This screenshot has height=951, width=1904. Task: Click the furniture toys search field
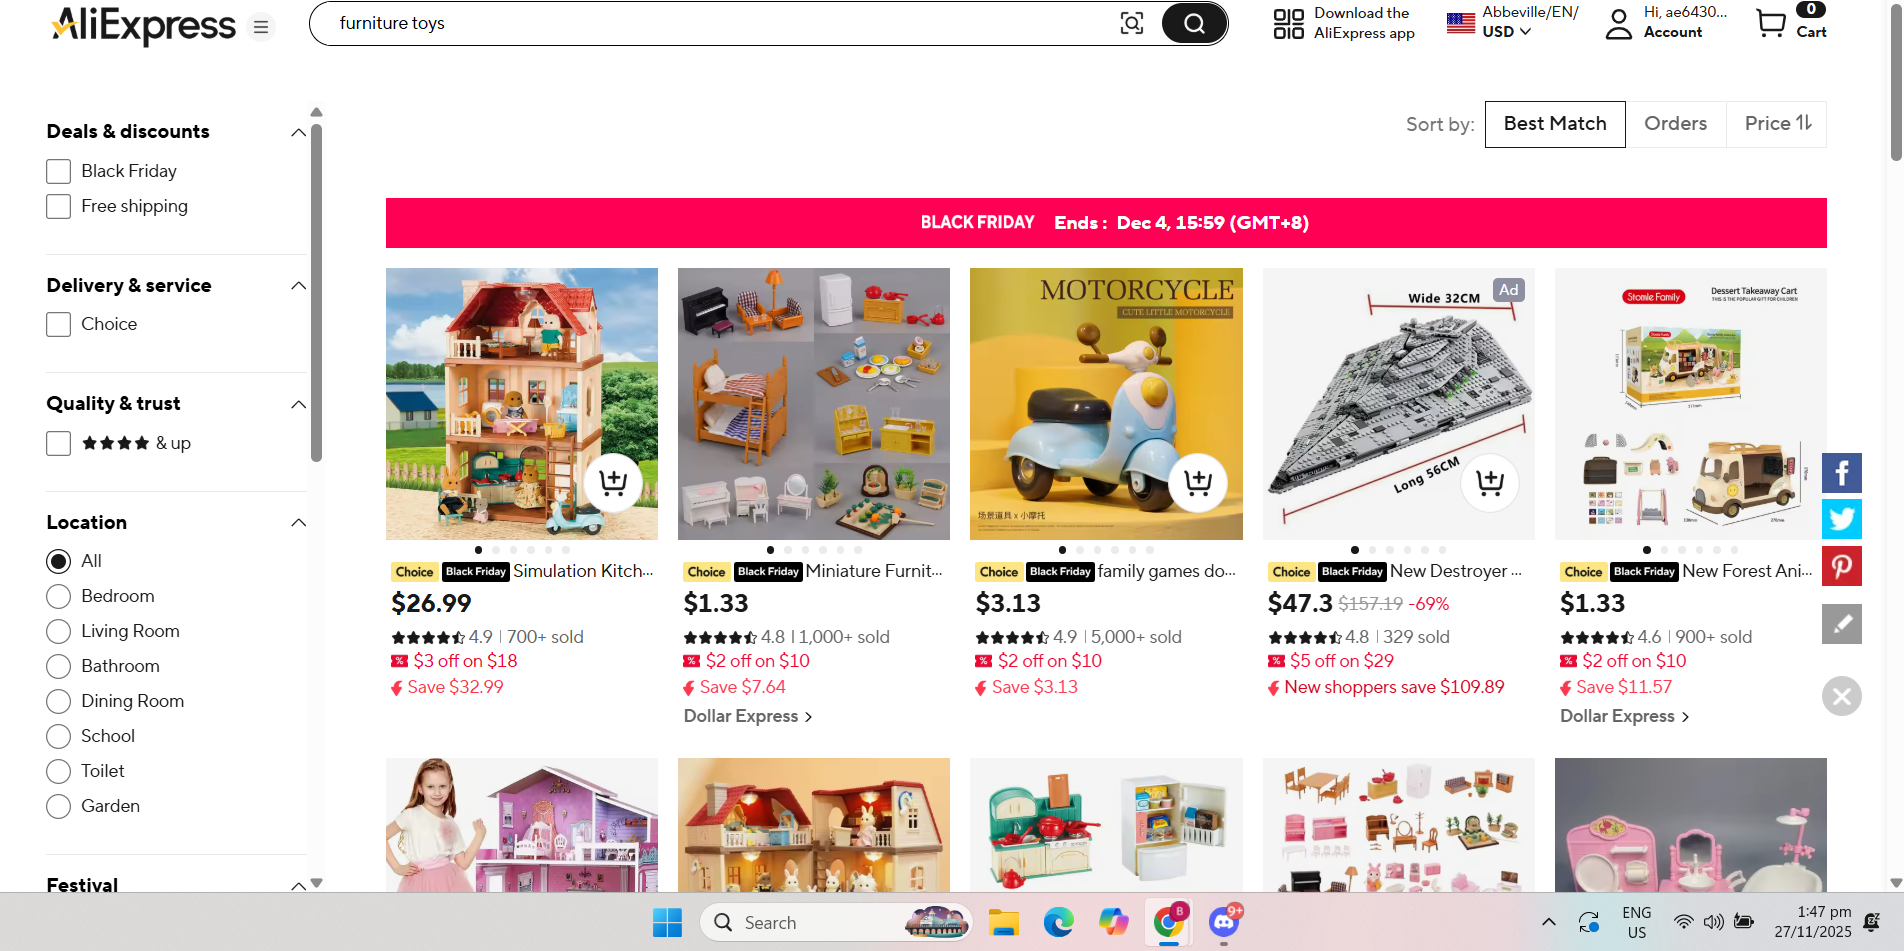pyautogui.click(x=720, y=23)
